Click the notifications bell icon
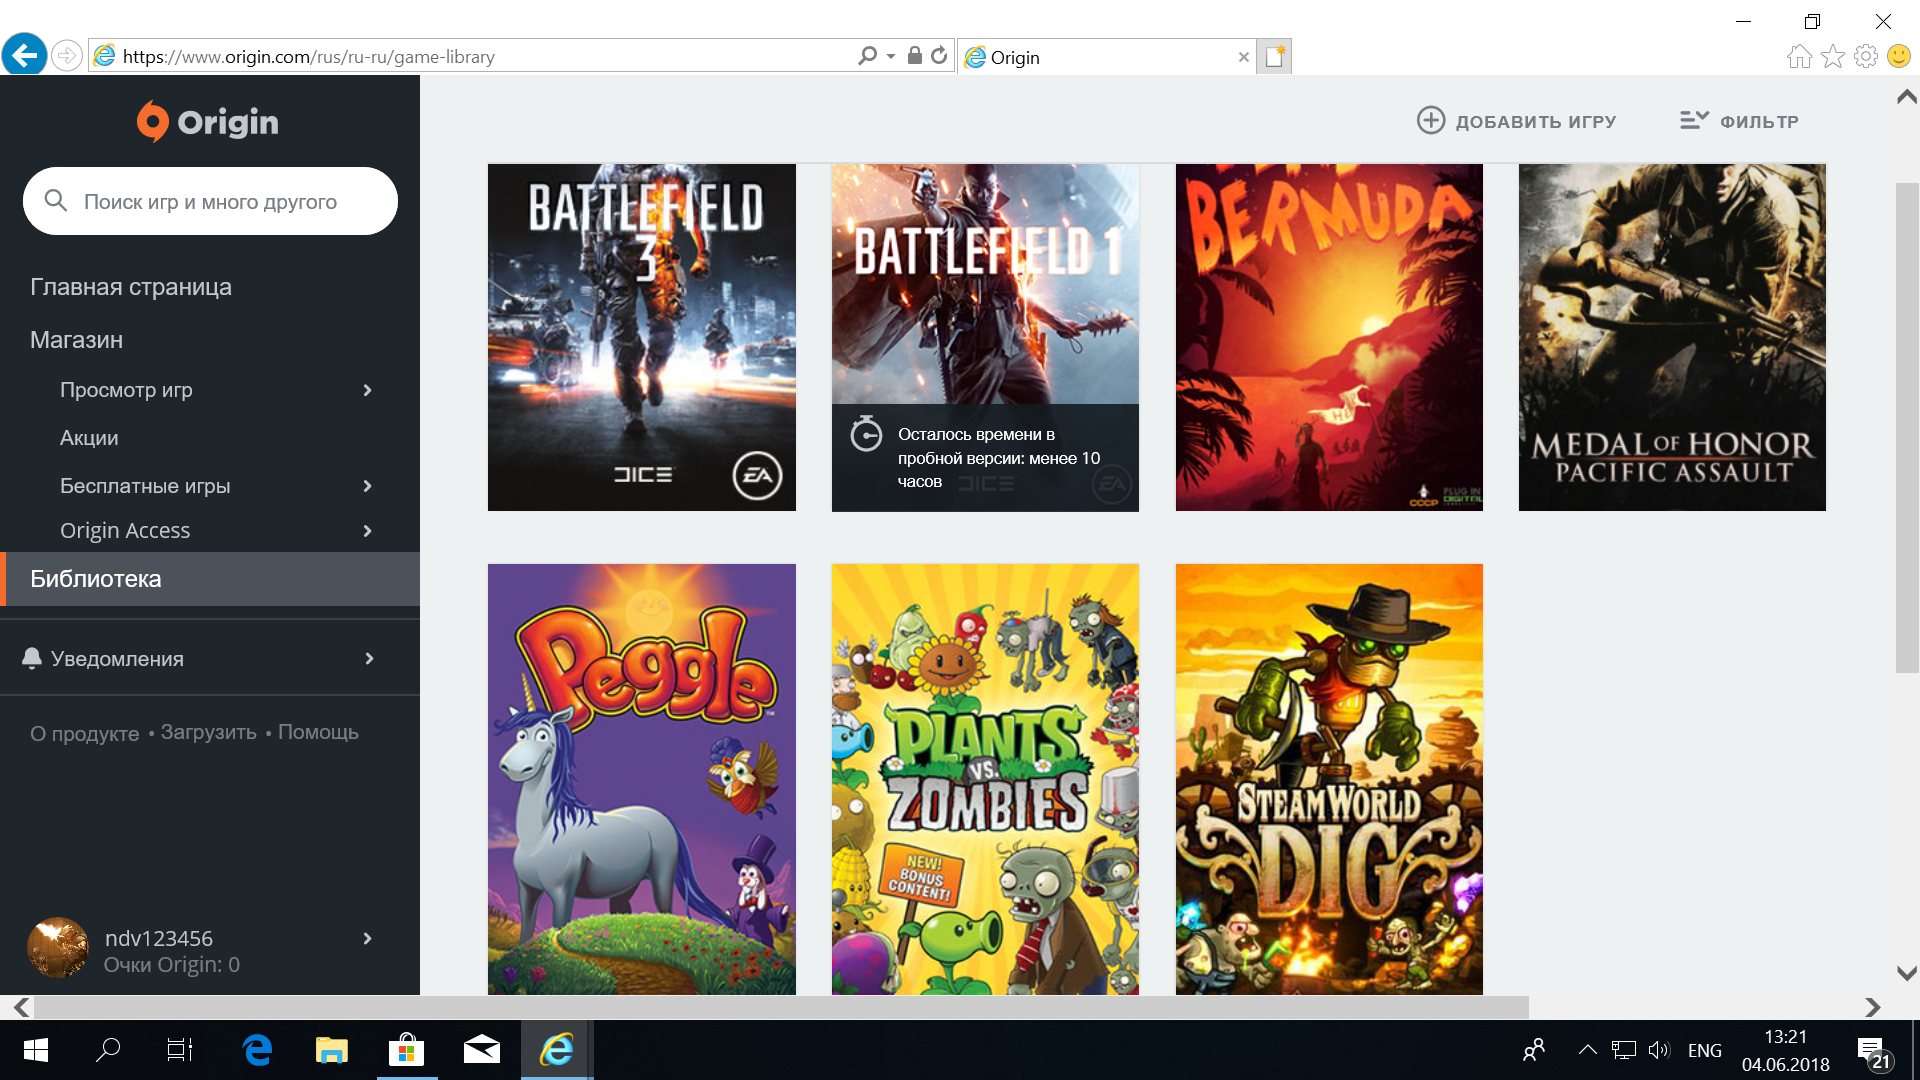 32,658
